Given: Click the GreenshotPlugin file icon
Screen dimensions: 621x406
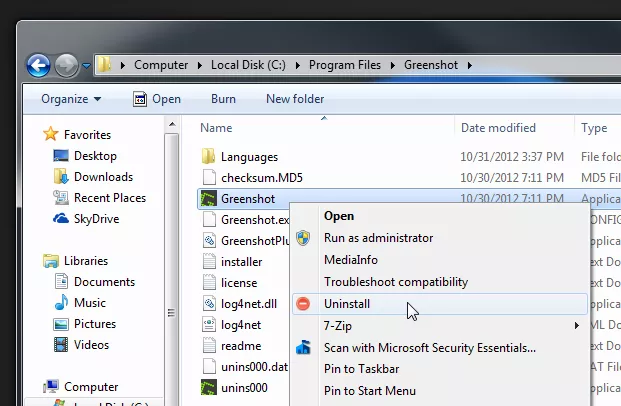Looking at the screenshot, I should [x=209, y=240].
